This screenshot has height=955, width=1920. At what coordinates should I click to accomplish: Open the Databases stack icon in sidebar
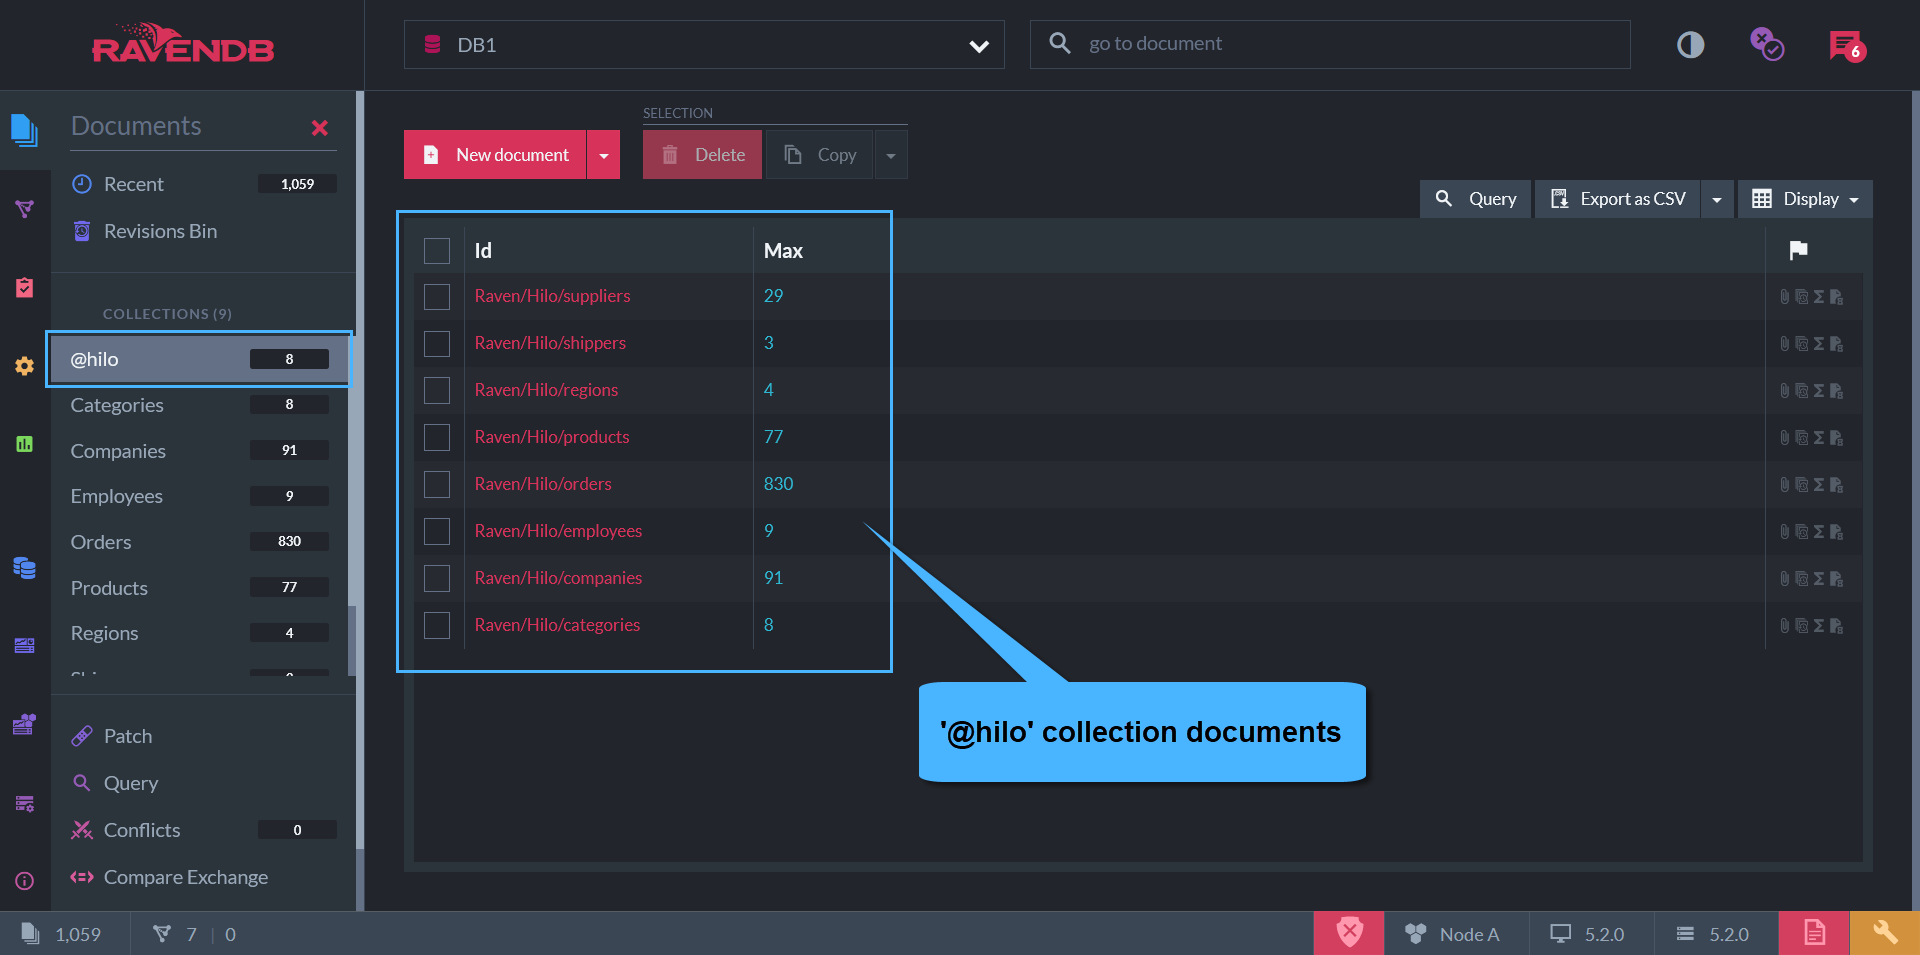24,568
